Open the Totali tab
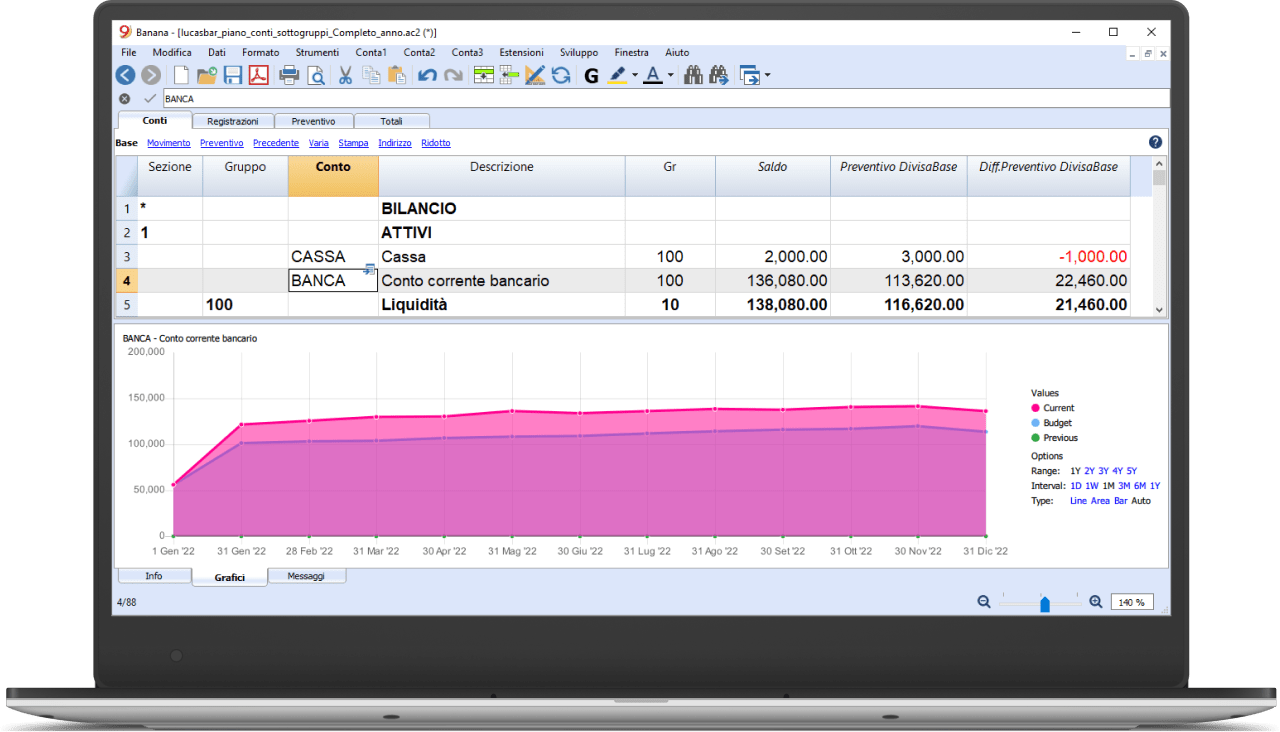1280x732 pixels. tap(391, 121)
